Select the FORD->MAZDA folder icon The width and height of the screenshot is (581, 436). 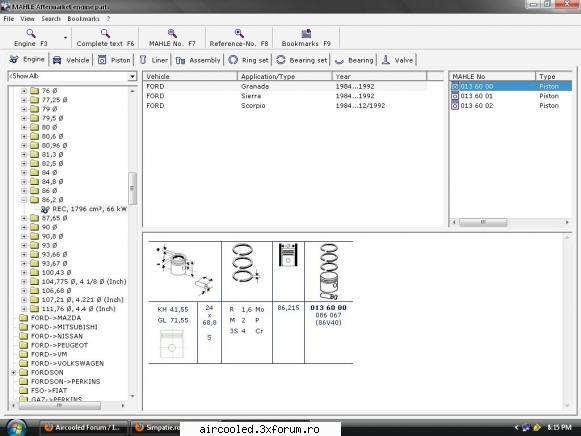(x=23, y=318)
